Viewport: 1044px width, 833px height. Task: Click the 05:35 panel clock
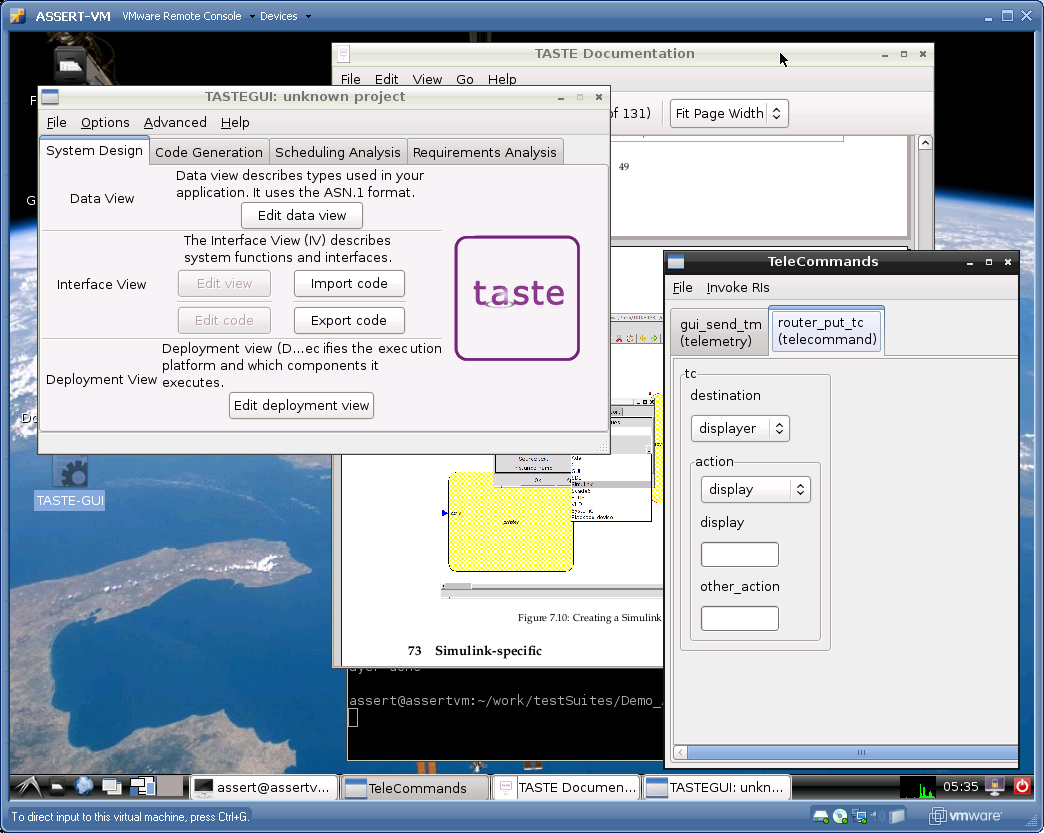coord(960,787)
